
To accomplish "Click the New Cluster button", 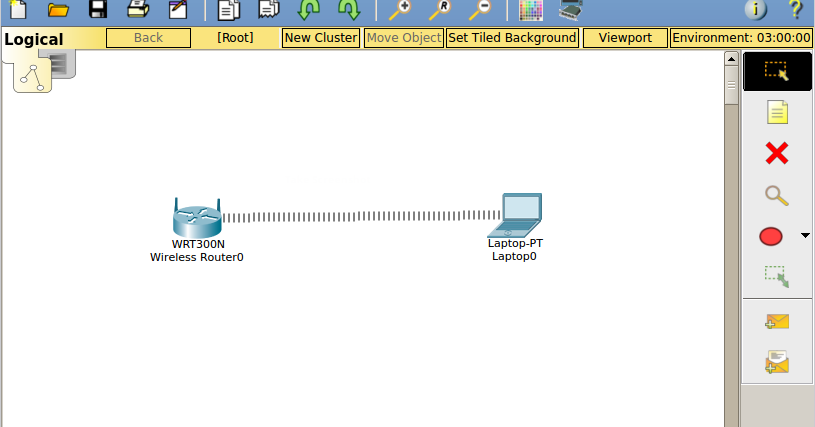I will pos(321,38).
